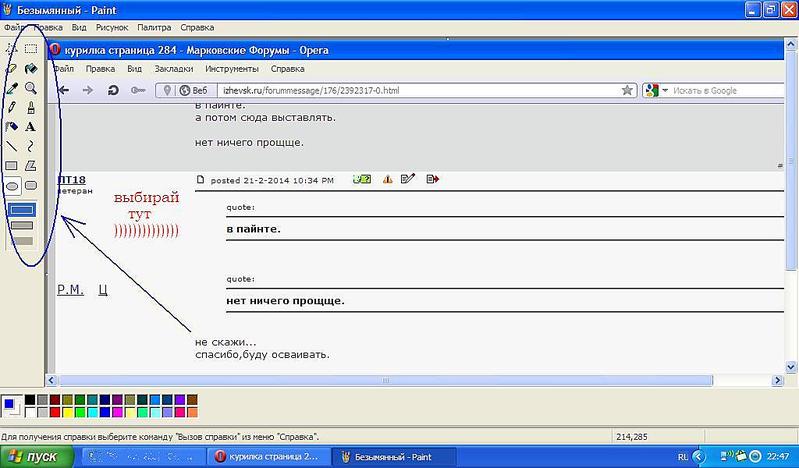The width and height of the screenshot is (799, 468).
Task: Pick the cyan color swatch
Action: 92,412
